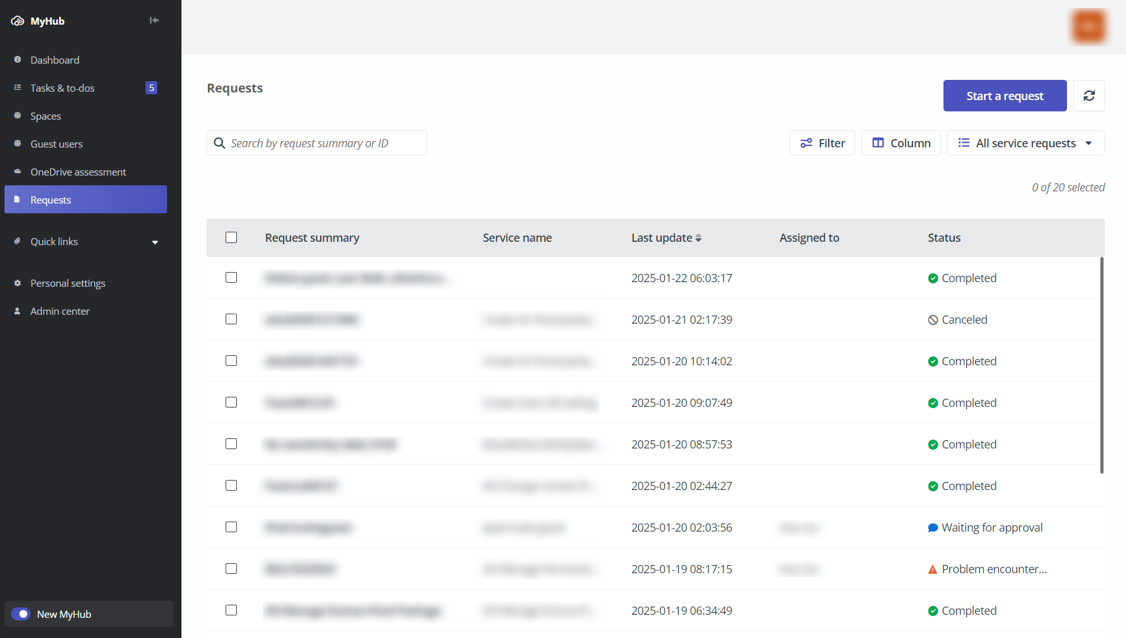Click the Problem encountered warning icon
This screenshot has width=1126, height=638.
[x=932, y=569]
